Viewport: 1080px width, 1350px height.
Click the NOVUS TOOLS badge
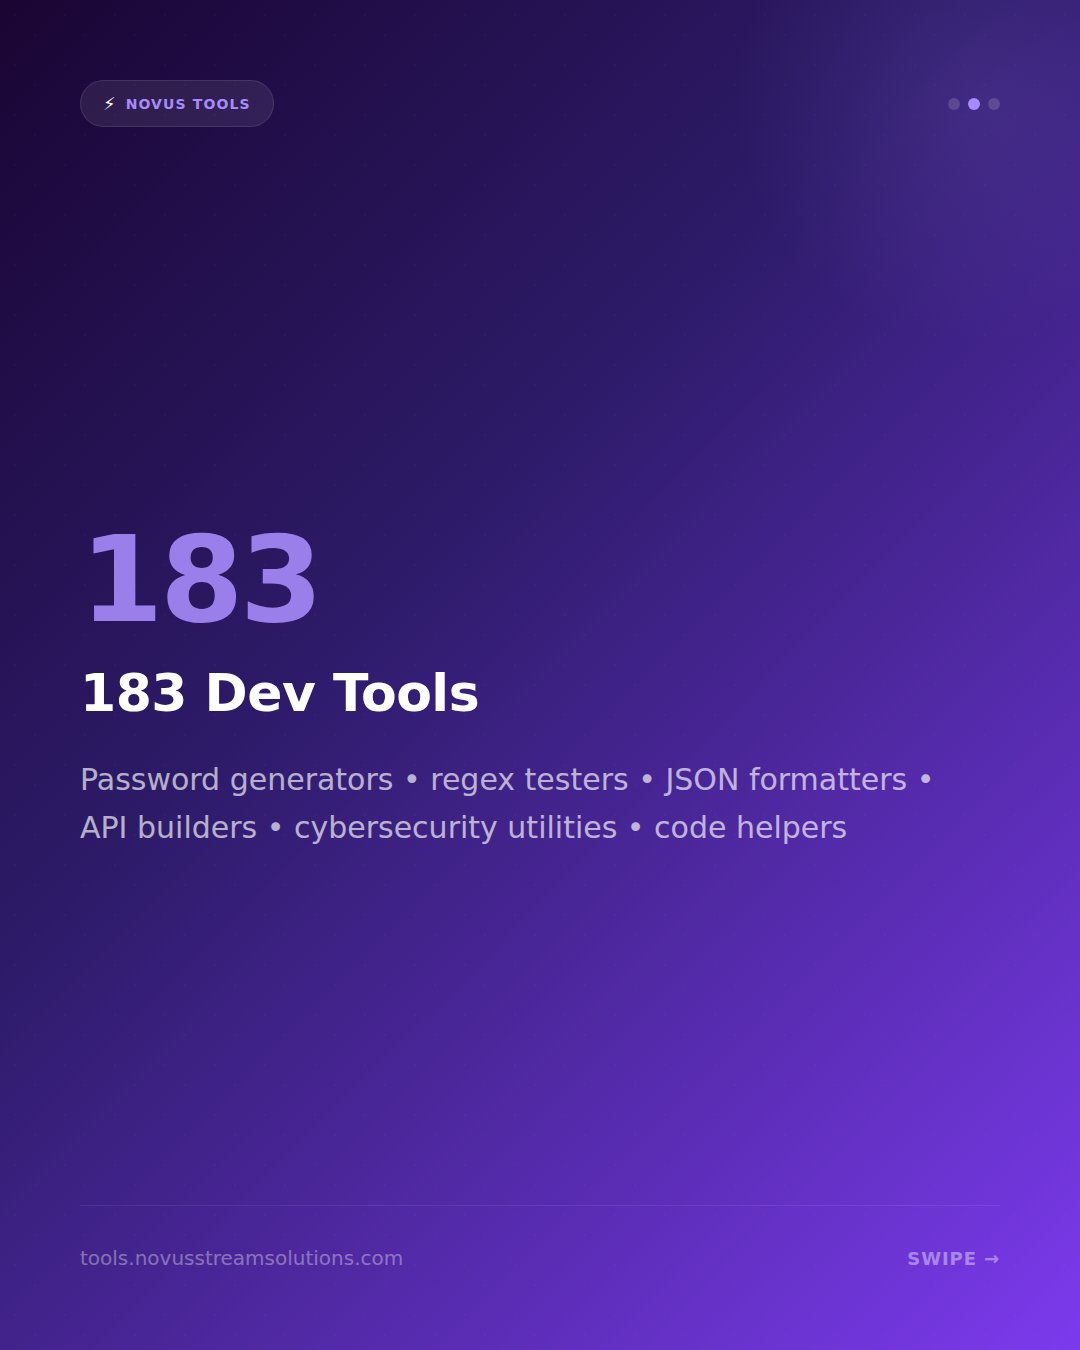click(177, 103)
